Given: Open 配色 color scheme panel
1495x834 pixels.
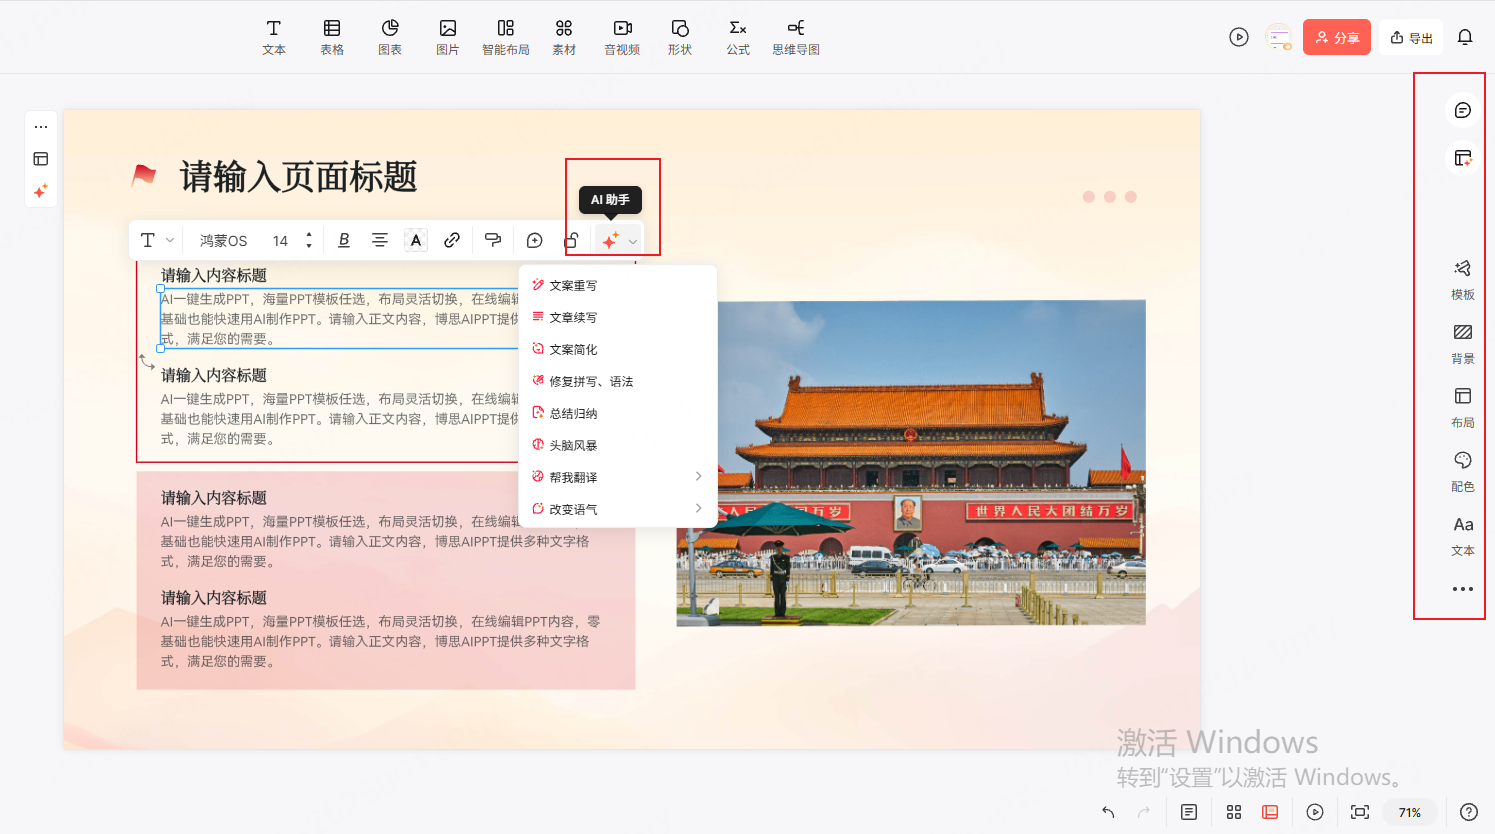Looking at the screenshot, I should [x=1463, y=471].
